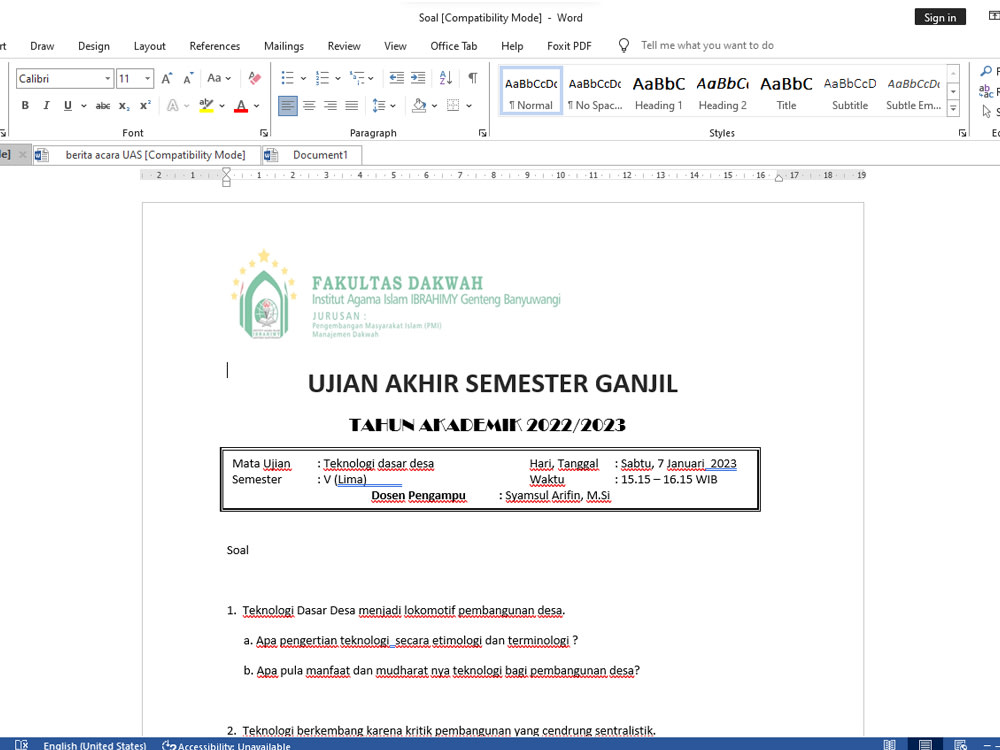Switch to Read Mode view icon

890,744
